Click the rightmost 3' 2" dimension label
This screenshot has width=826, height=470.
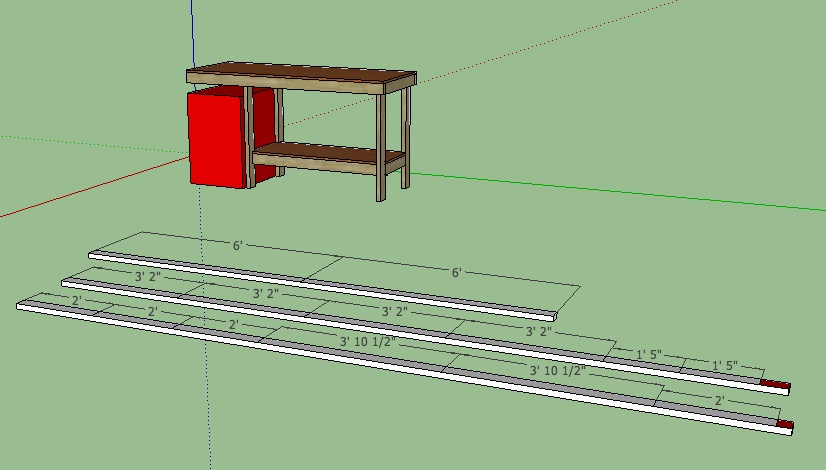pyautogui.click(x=539, y=330)
